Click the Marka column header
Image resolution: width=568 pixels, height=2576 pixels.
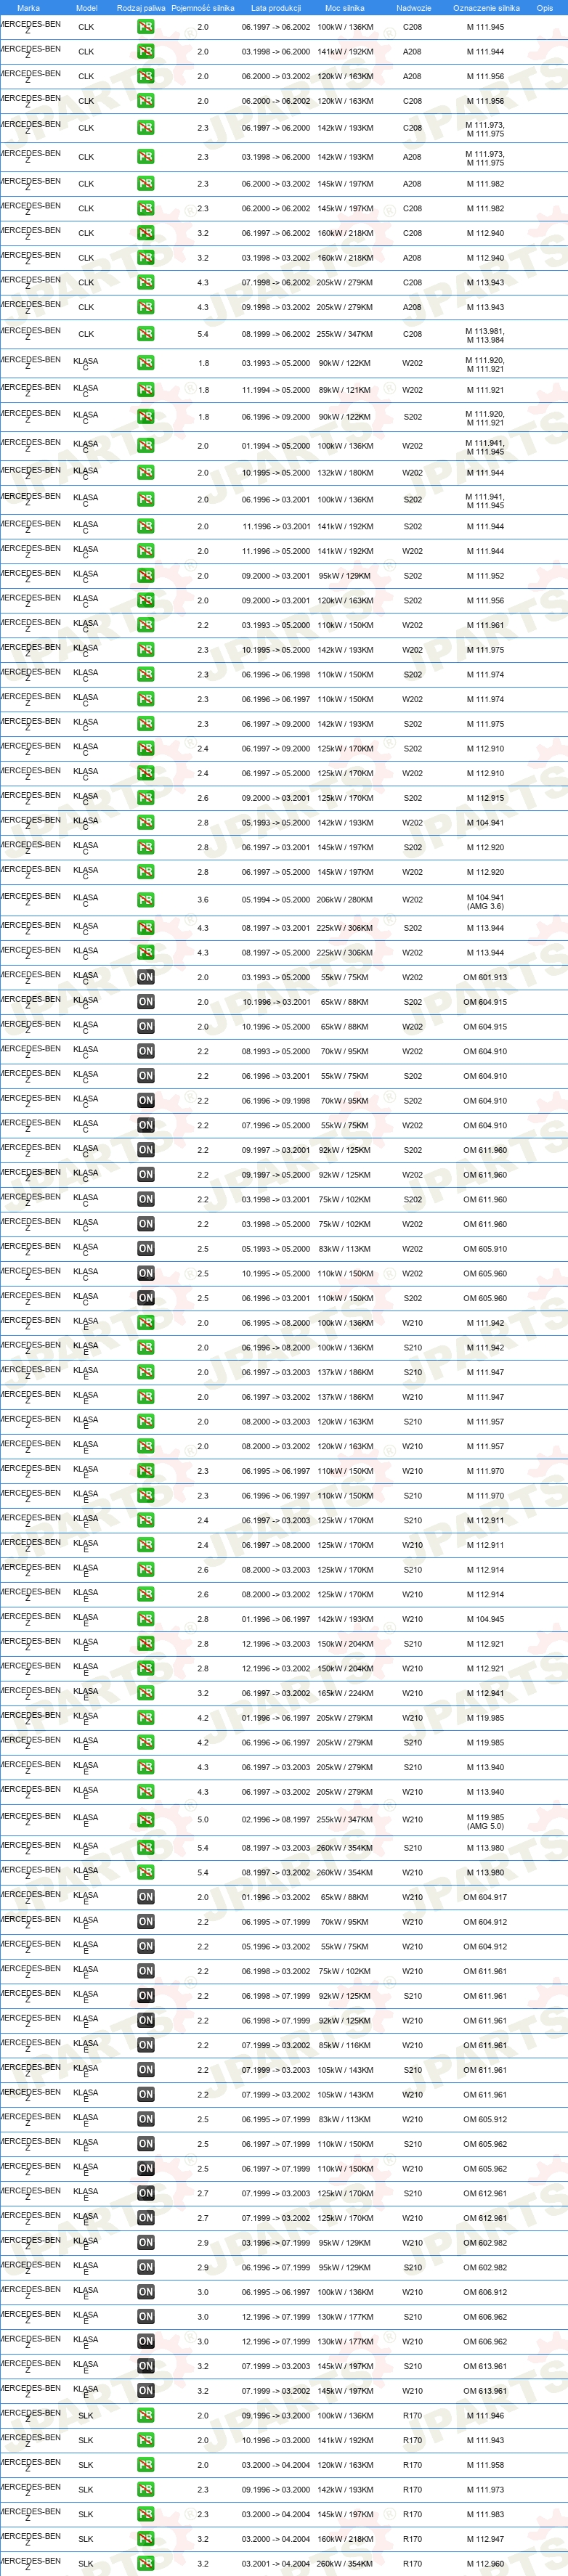(28, 7)
